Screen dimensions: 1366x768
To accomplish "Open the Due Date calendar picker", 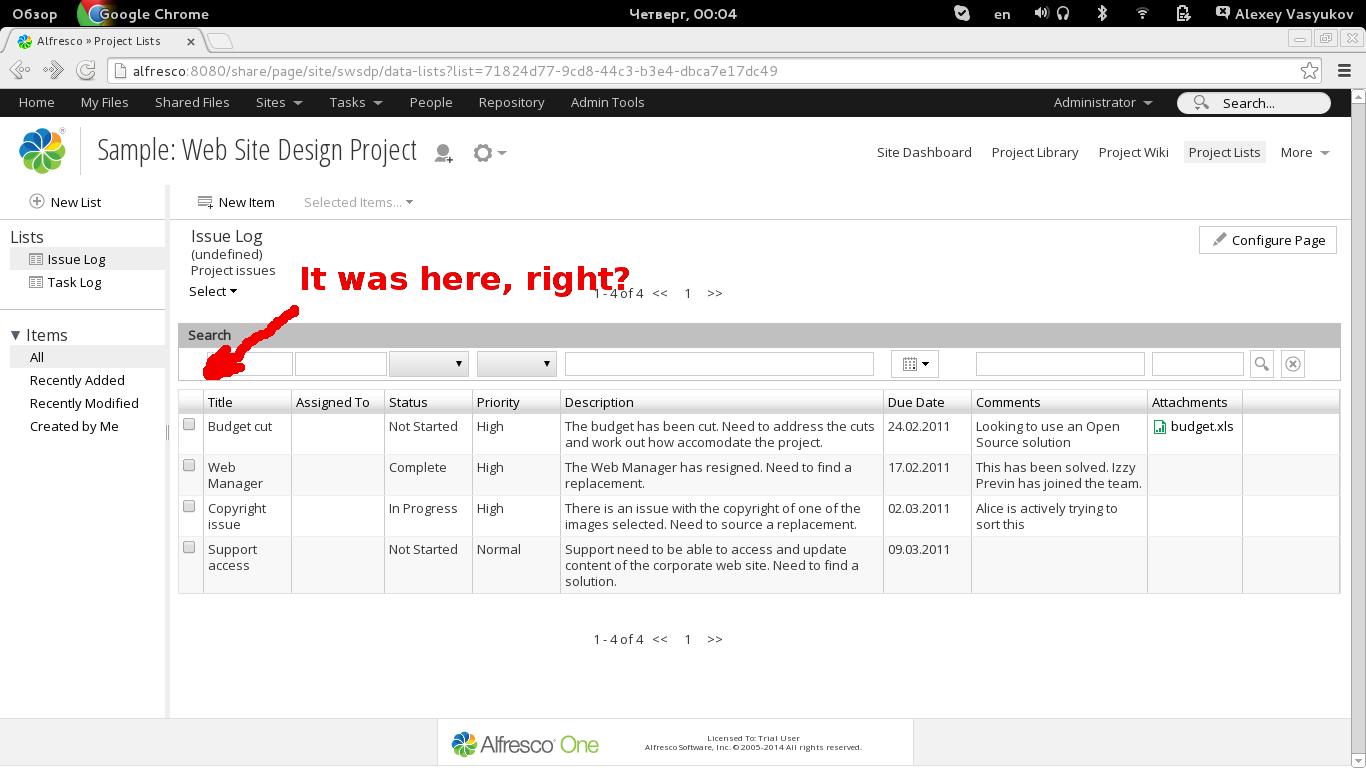I will 915,364.
